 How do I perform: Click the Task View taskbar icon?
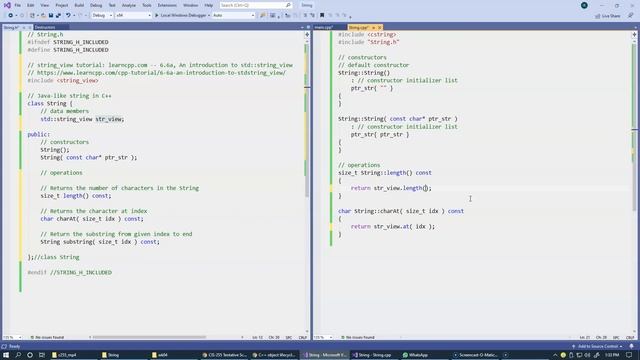coord(42,355)
